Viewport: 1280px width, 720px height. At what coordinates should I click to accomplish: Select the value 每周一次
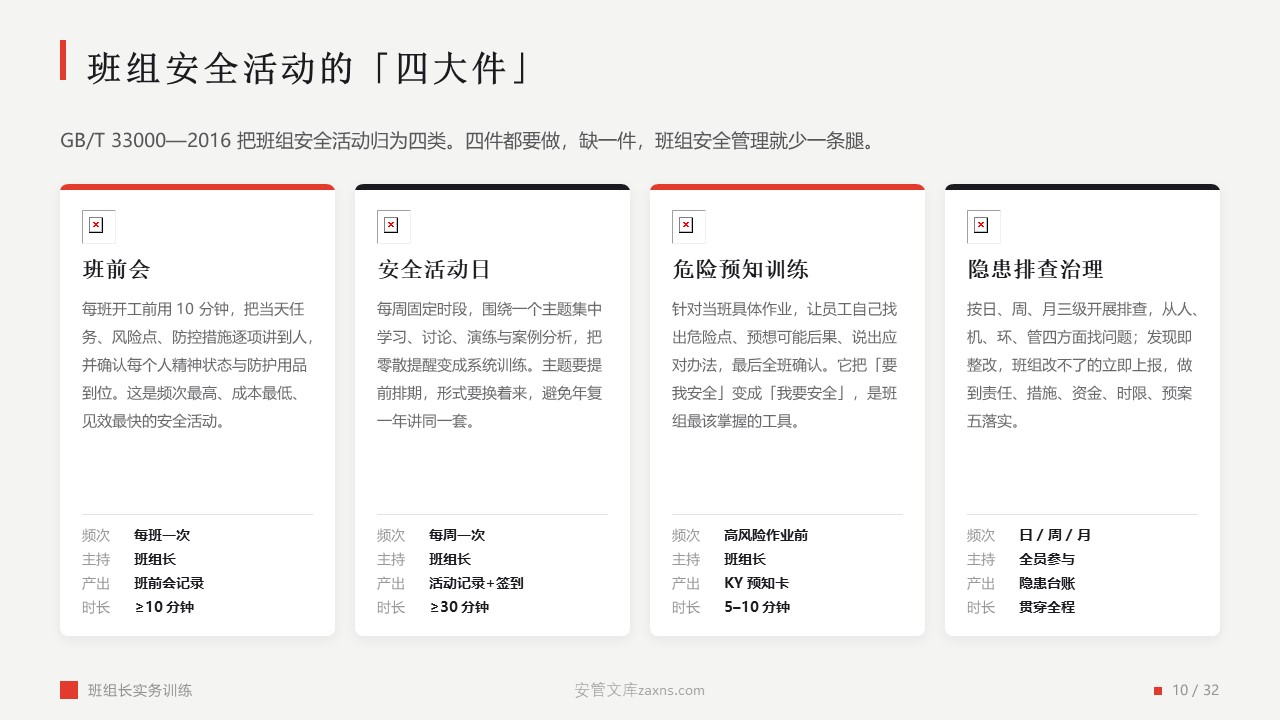tap(457, 535)
